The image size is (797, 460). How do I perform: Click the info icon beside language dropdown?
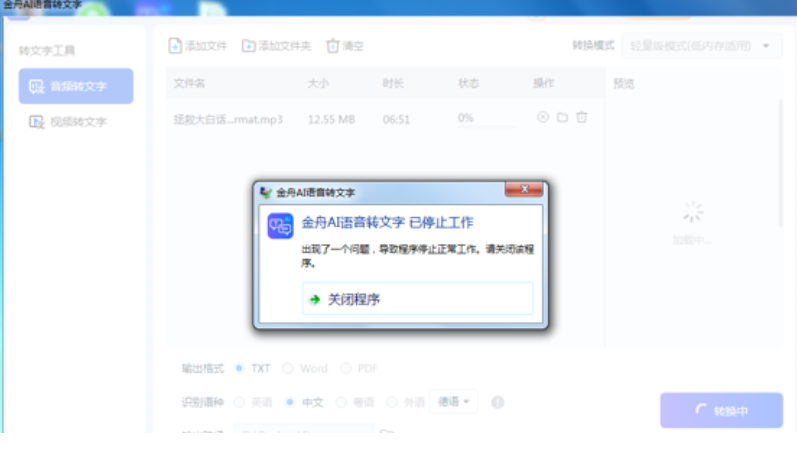click(x=497, y=402)
